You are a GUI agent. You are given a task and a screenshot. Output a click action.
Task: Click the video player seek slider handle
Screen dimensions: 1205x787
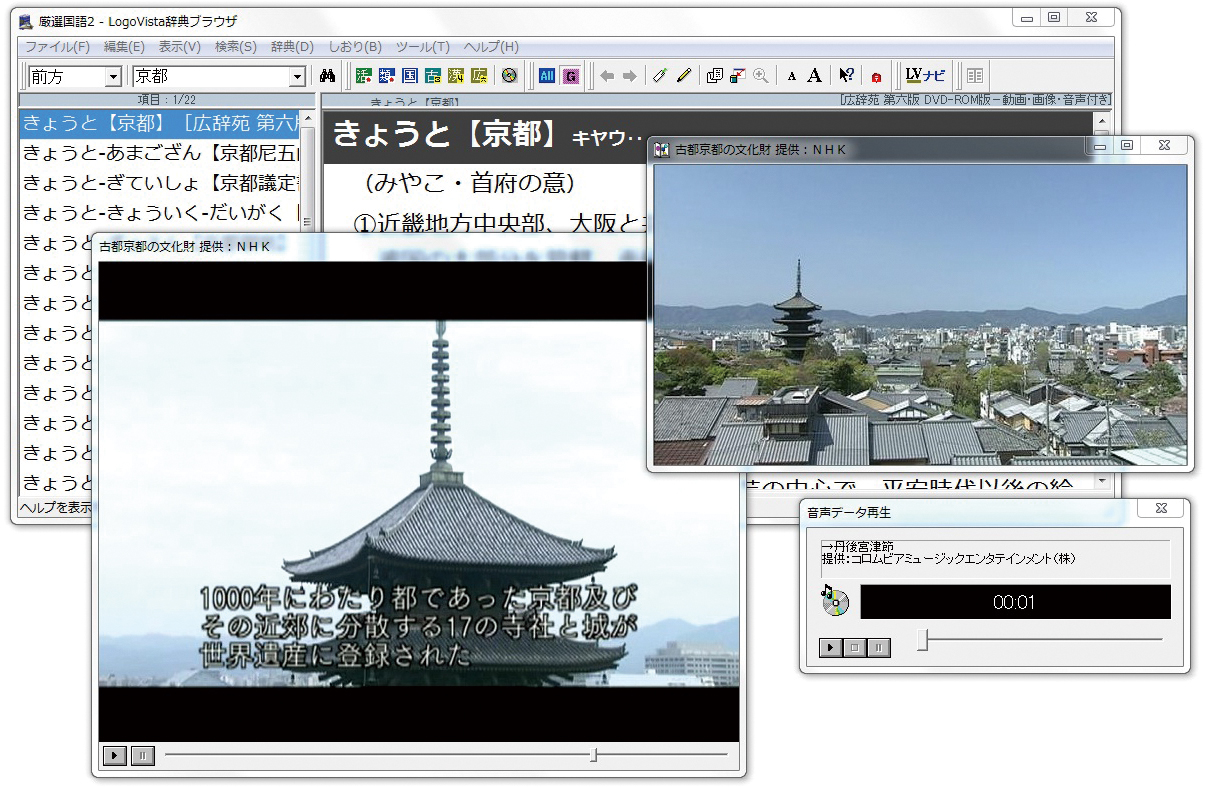pos(594,755)
